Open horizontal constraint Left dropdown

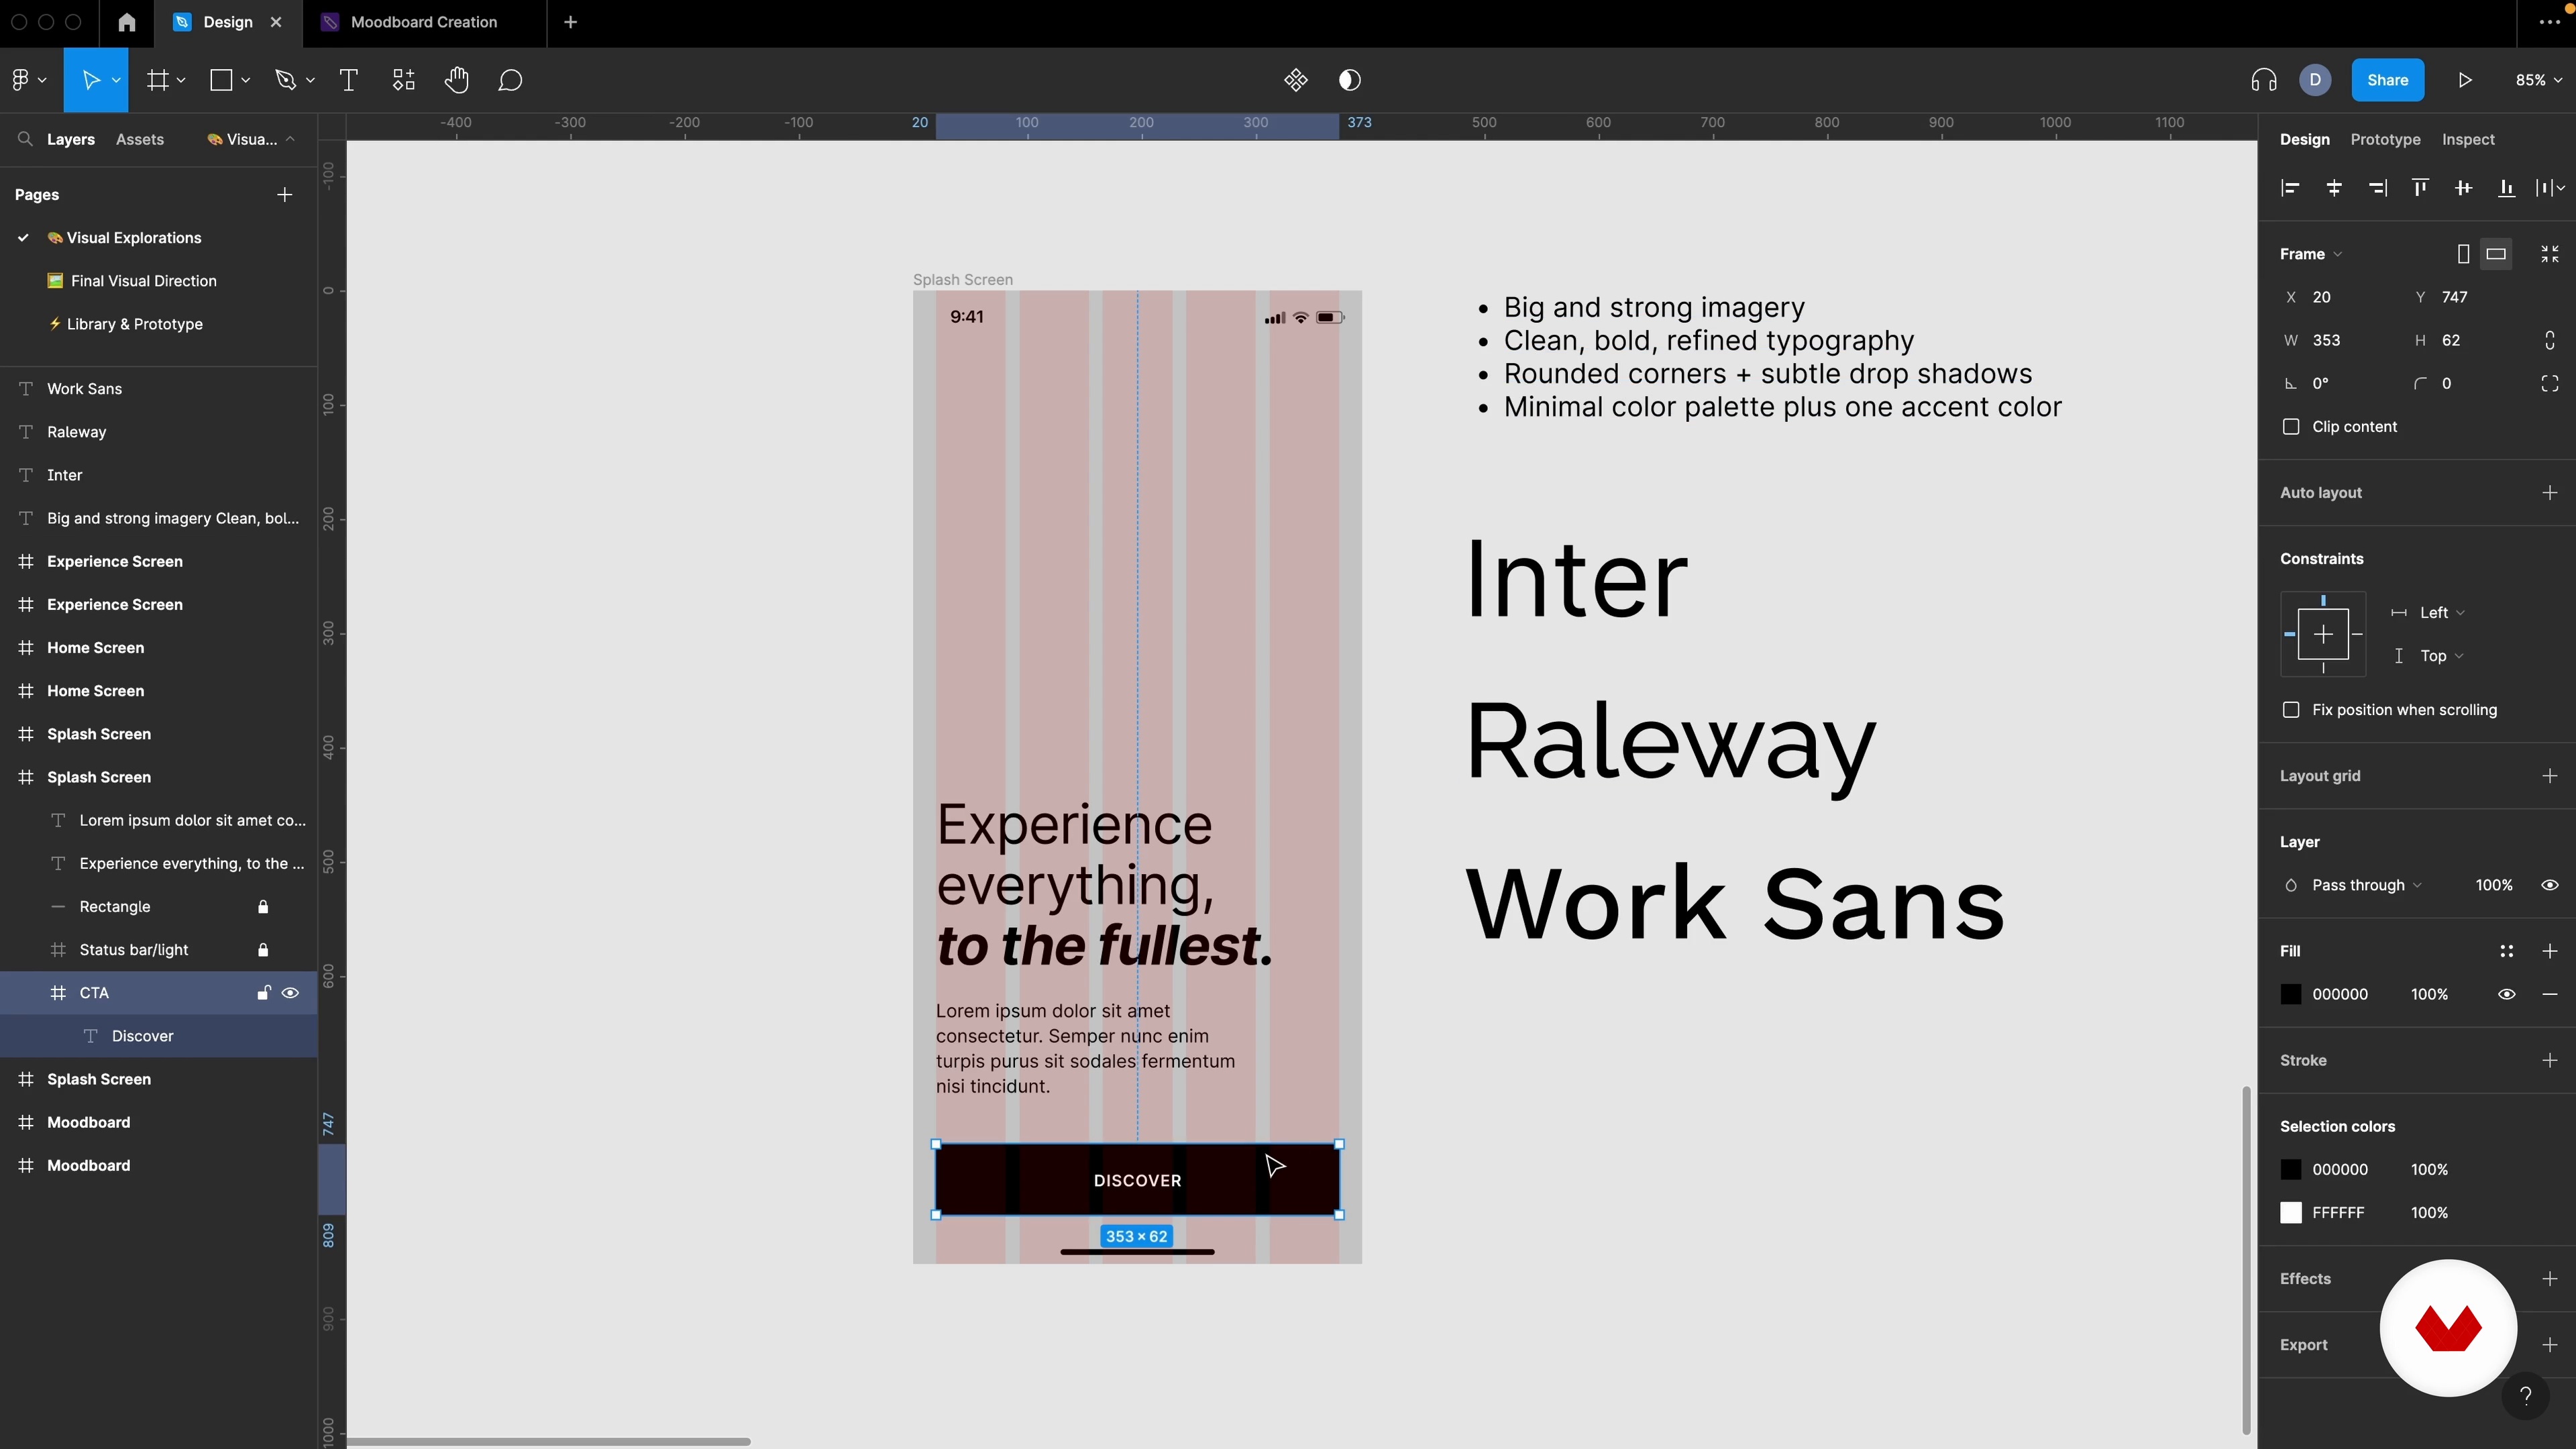tap(2442, 613)
